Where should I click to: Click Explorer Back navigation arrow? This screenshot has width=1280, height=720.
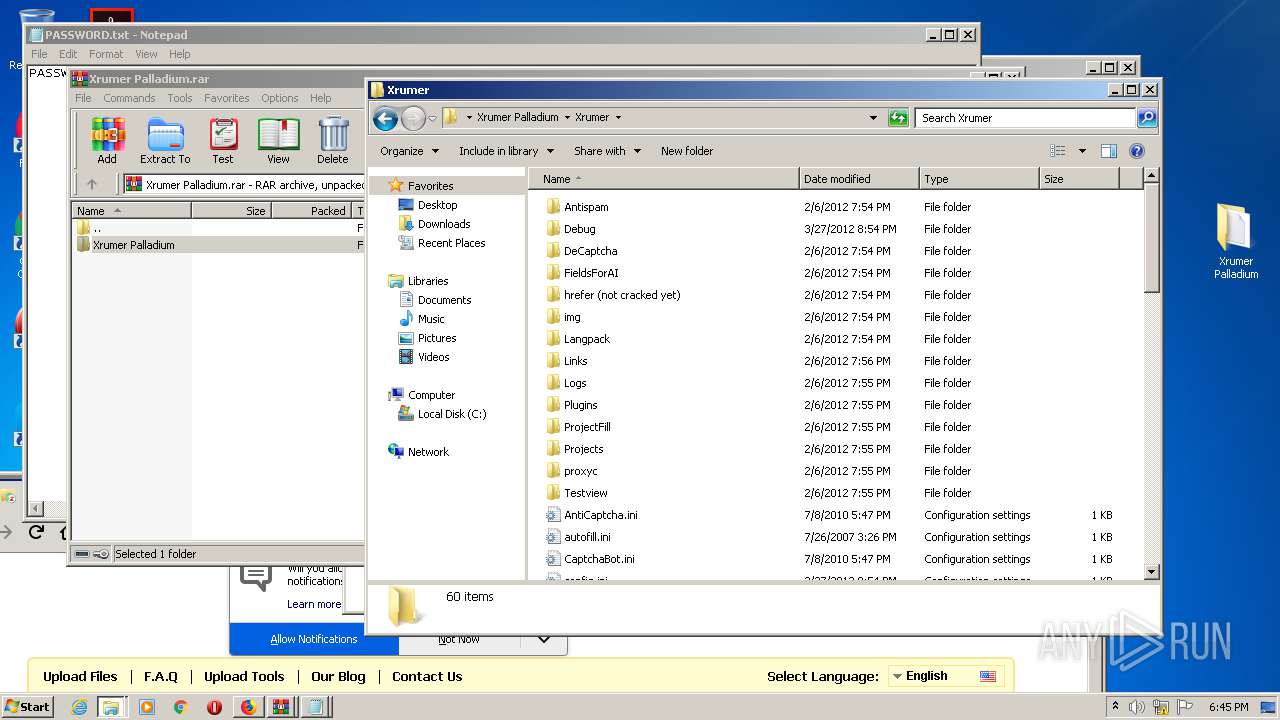point(385,119)
